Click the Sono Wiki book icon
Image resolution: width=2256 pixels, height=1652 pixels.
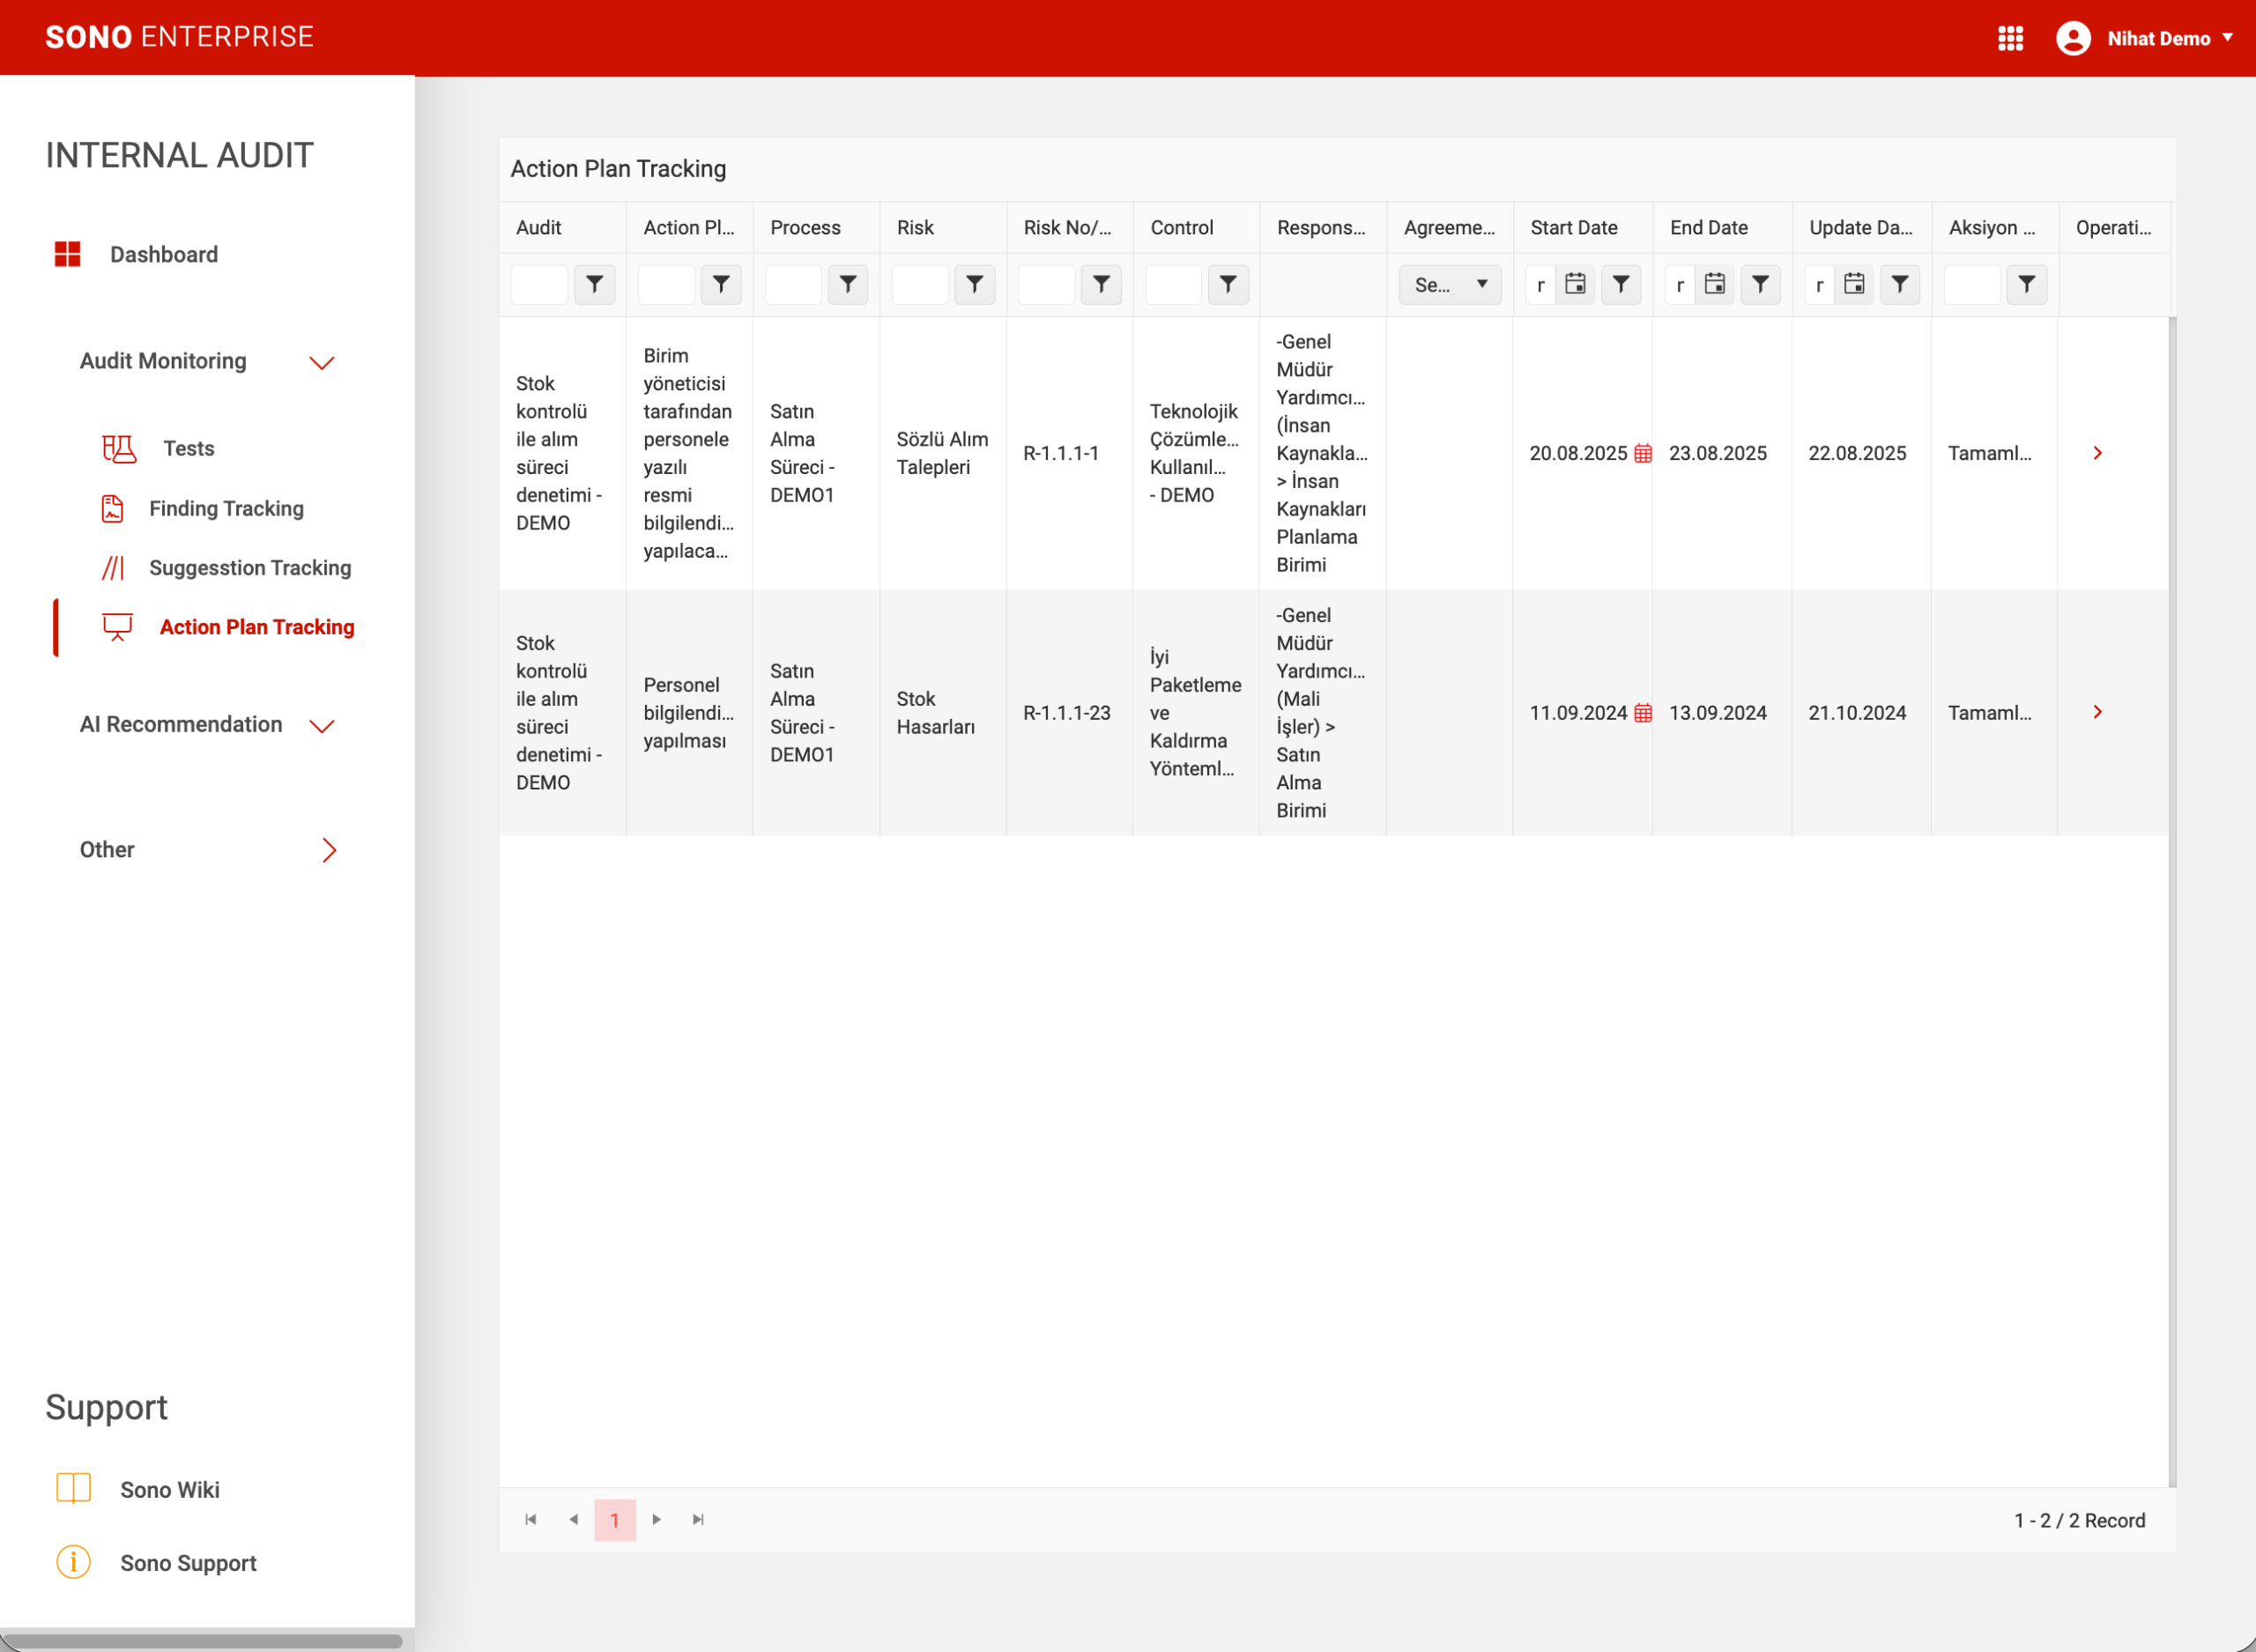pos(73,1489)
